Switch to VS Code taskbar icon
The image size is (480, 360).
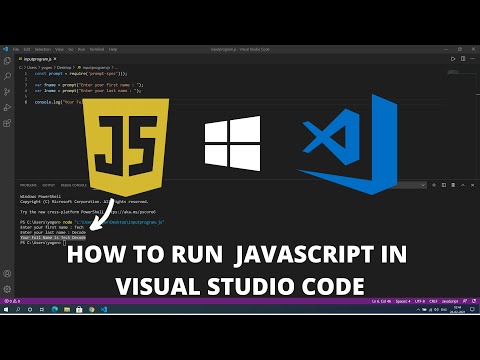104,309
